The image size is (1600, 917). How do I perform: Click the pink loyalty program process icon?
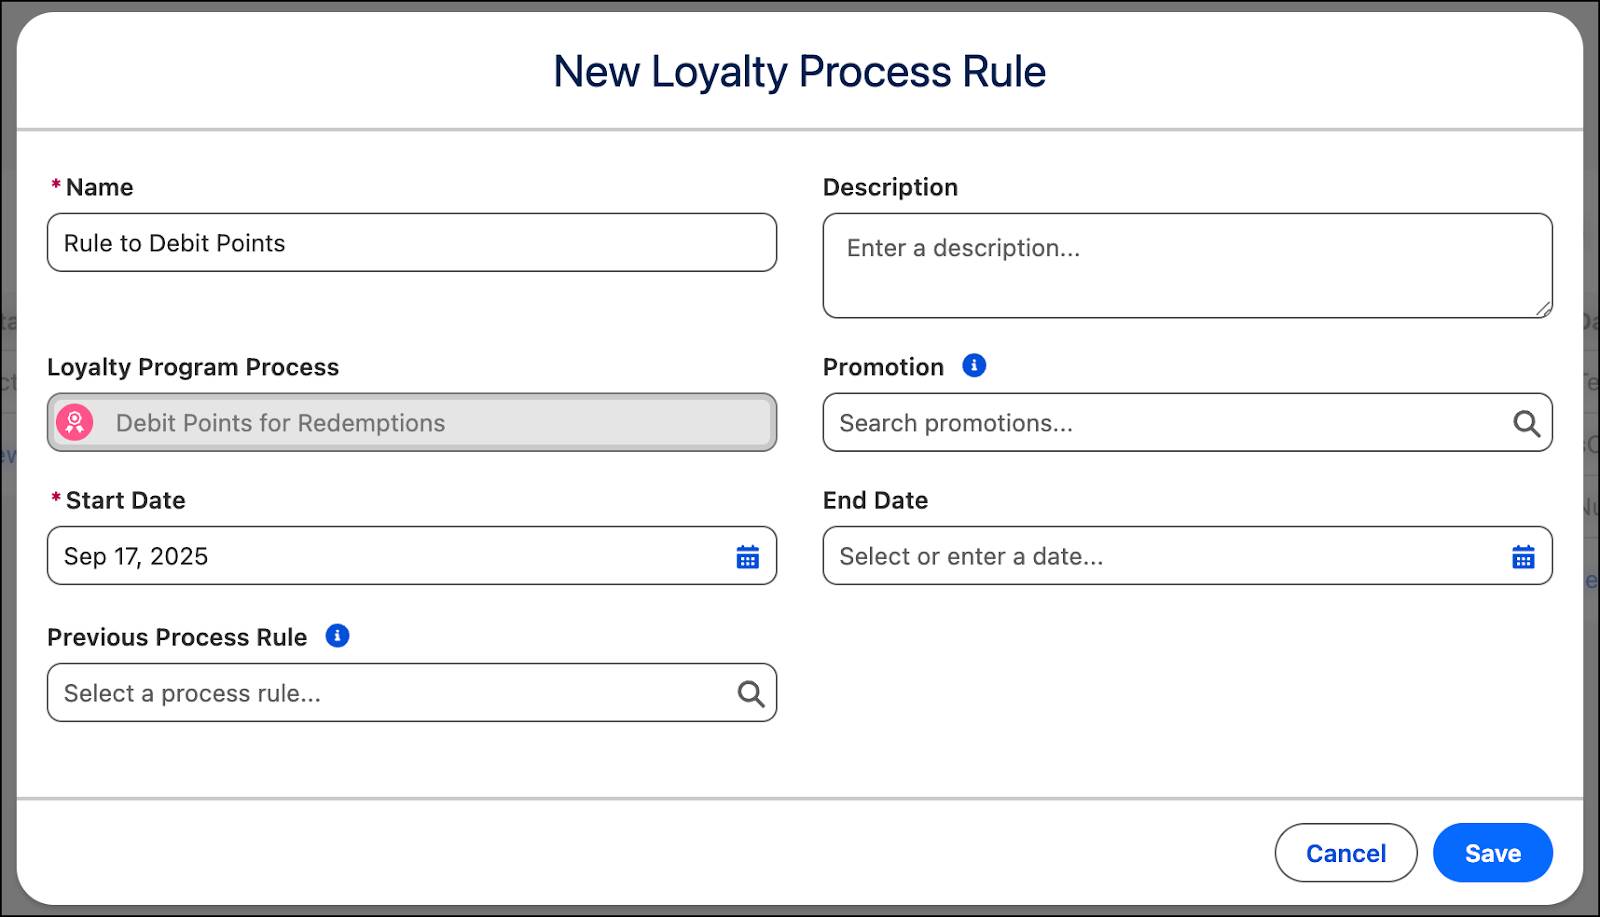(x=75, y=422)
